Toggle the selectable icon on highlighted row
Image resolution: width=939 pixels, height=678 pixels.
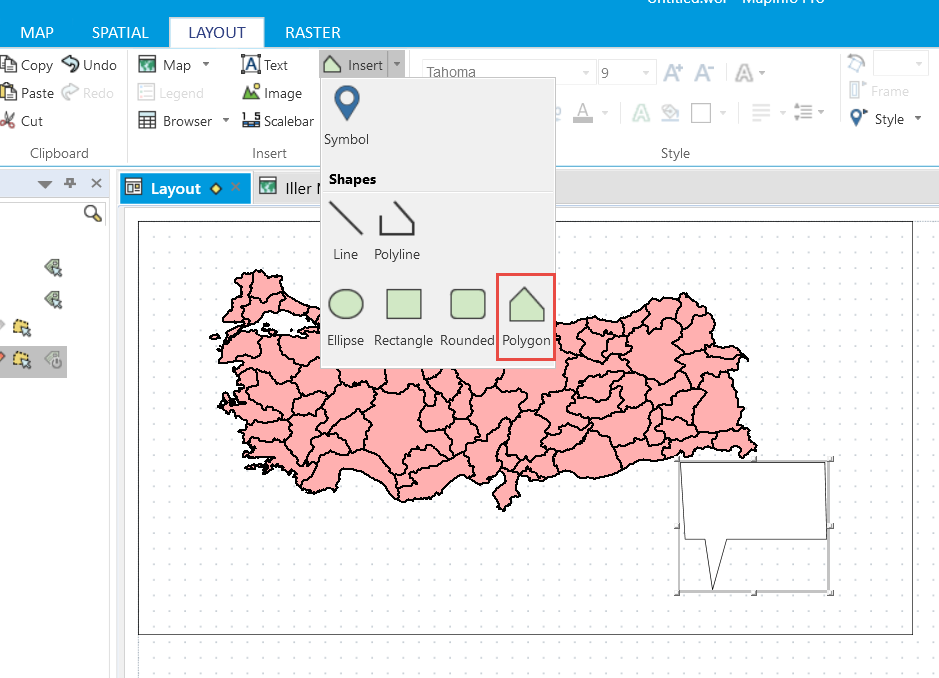(x=22, y=359)
